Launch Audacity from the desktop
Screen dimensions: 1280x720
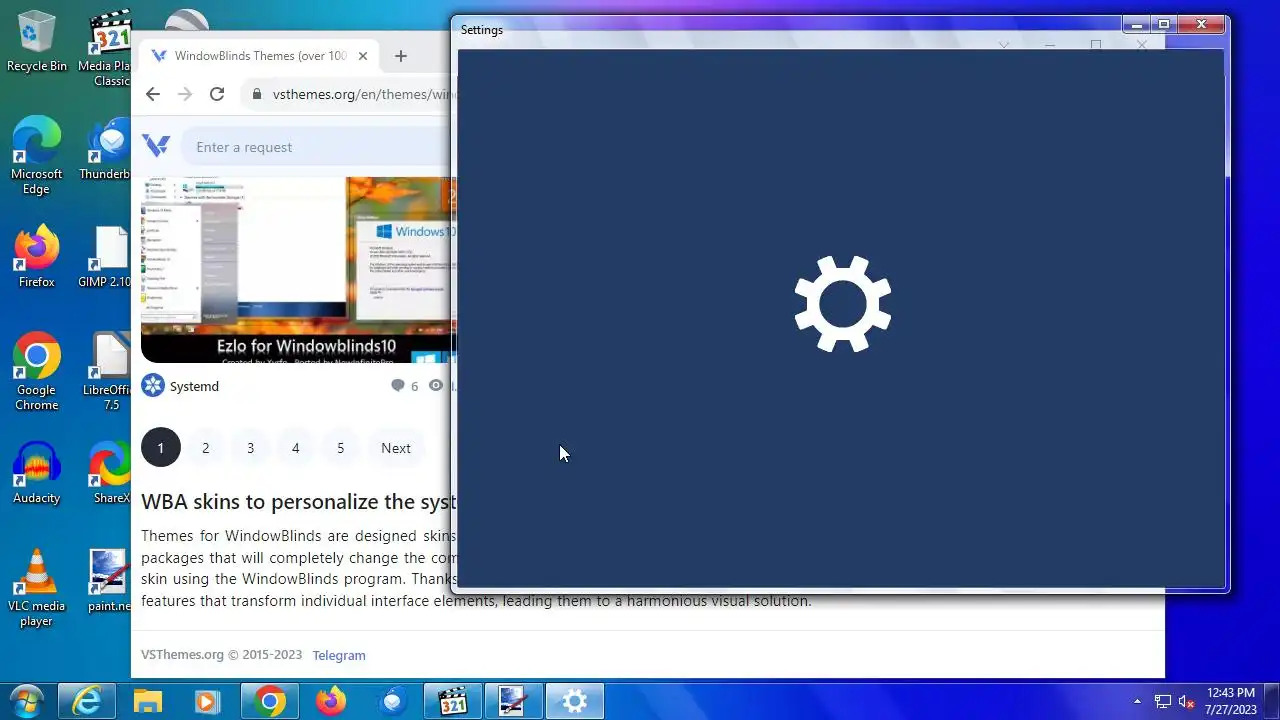[37, 473]
